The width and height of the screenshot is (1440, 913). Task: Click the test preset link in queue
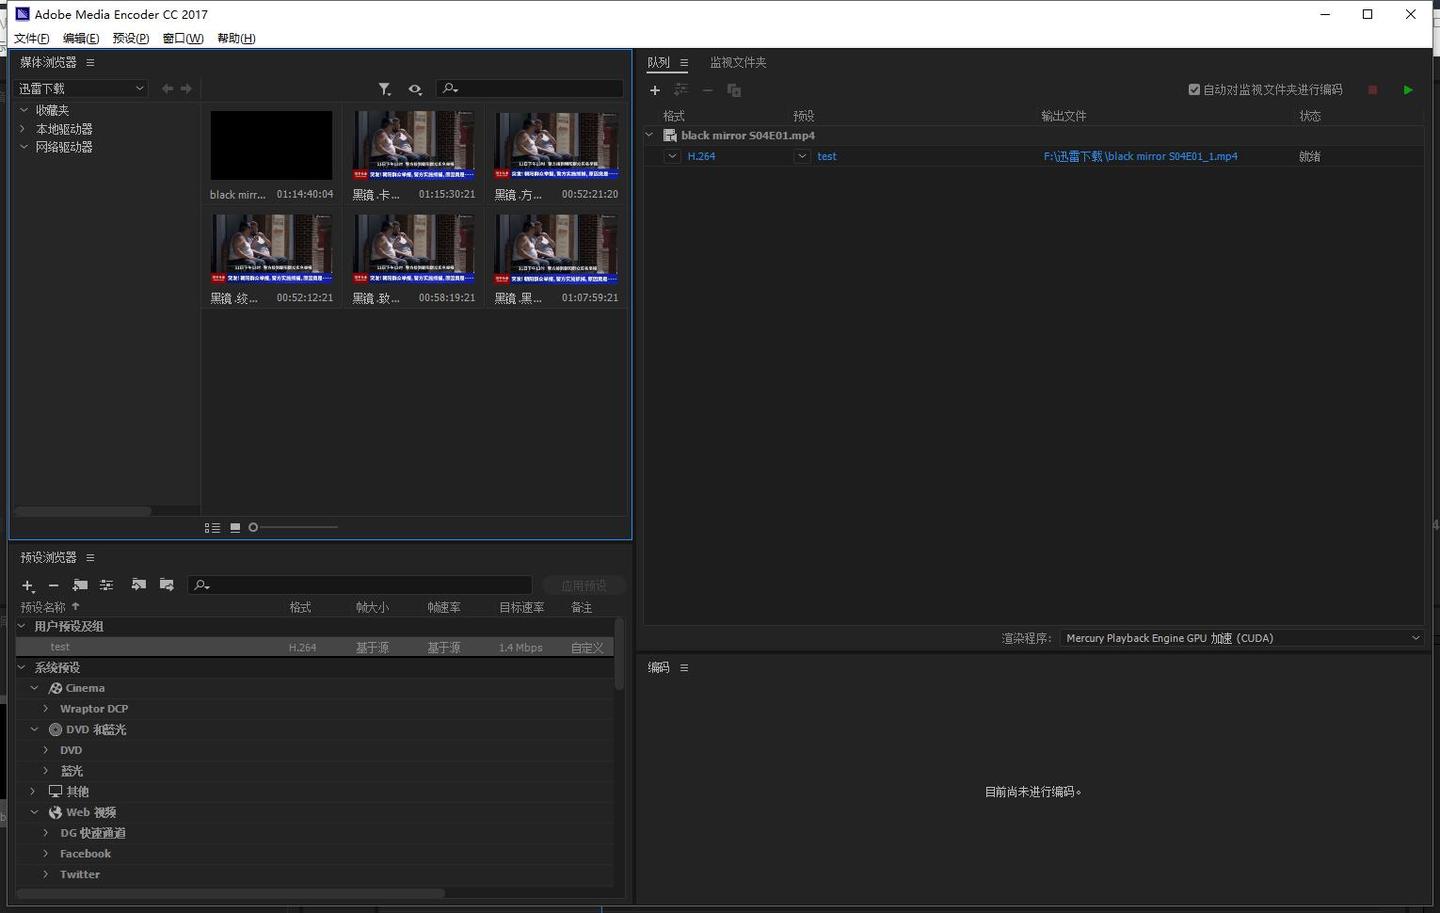click(827, 156)
